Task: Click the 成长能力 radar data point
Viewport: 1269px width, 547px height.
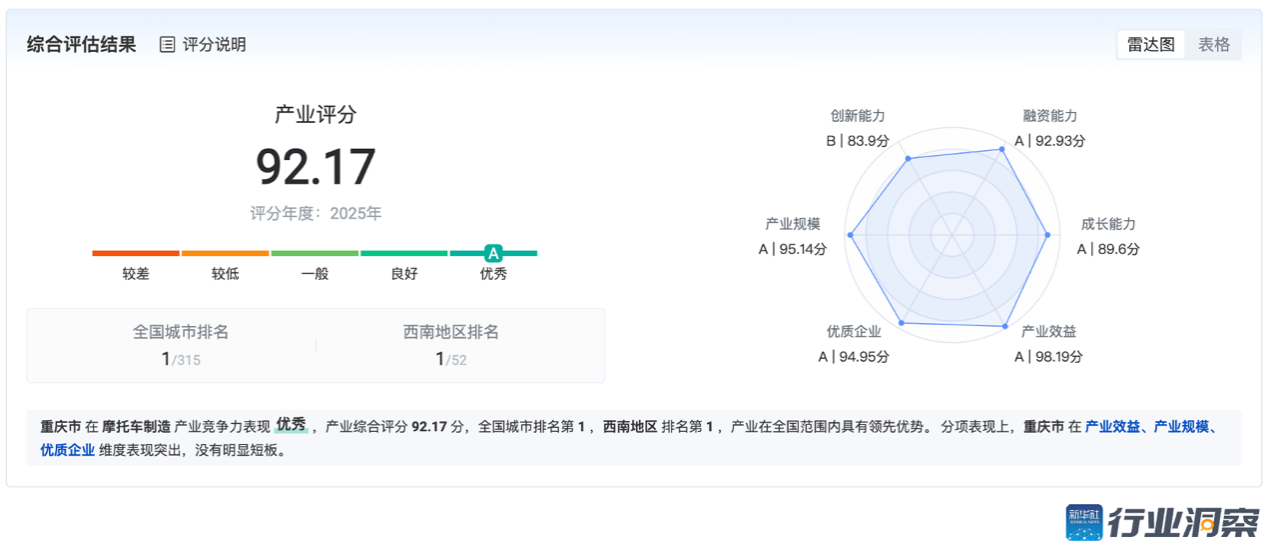Action: [1047, 235]
